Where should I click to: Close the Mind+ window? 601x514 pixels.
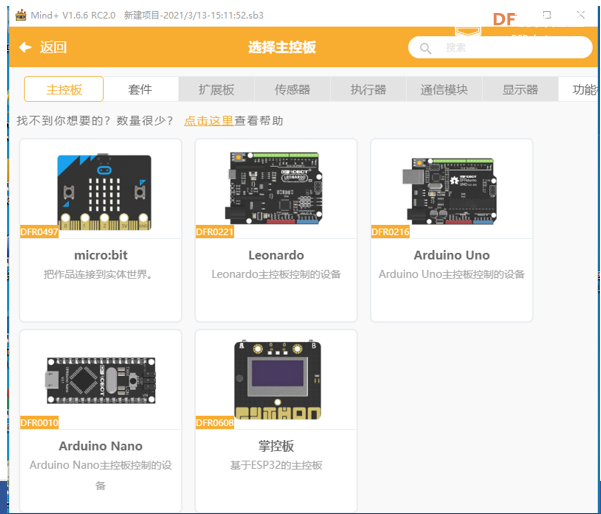click(x=581, y=15)
